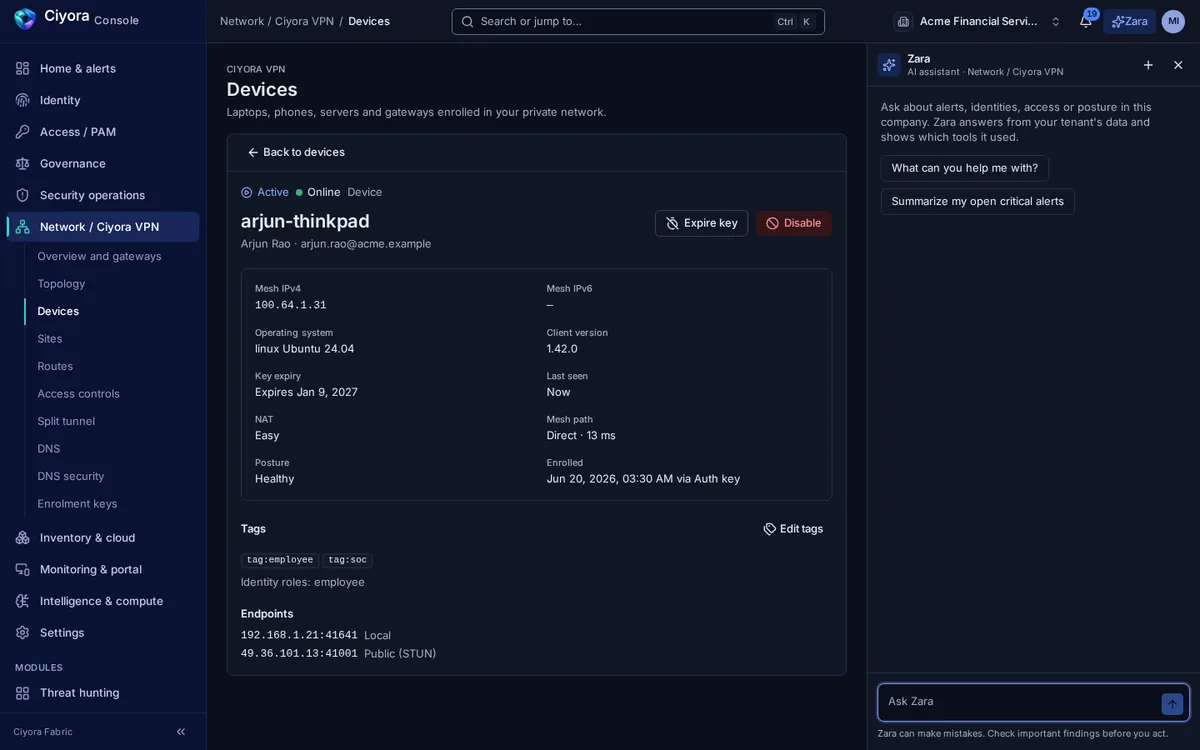The width and height of the screenshot is (1200, 750).
Task: Send message to Zara using arrow button
Action: click(x=1172, y=704)
